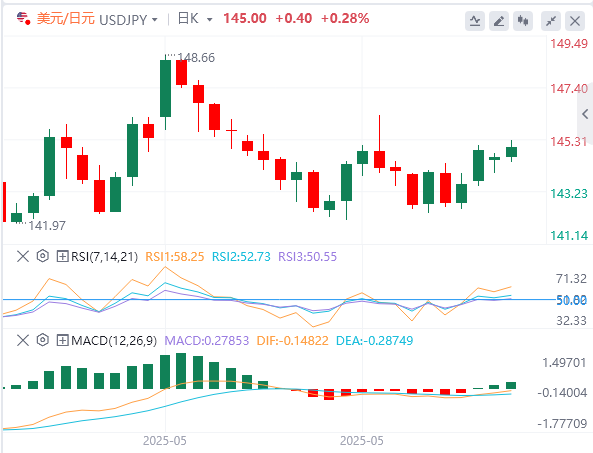Click the 148.66 high price marker

click(x=196, y=57)
